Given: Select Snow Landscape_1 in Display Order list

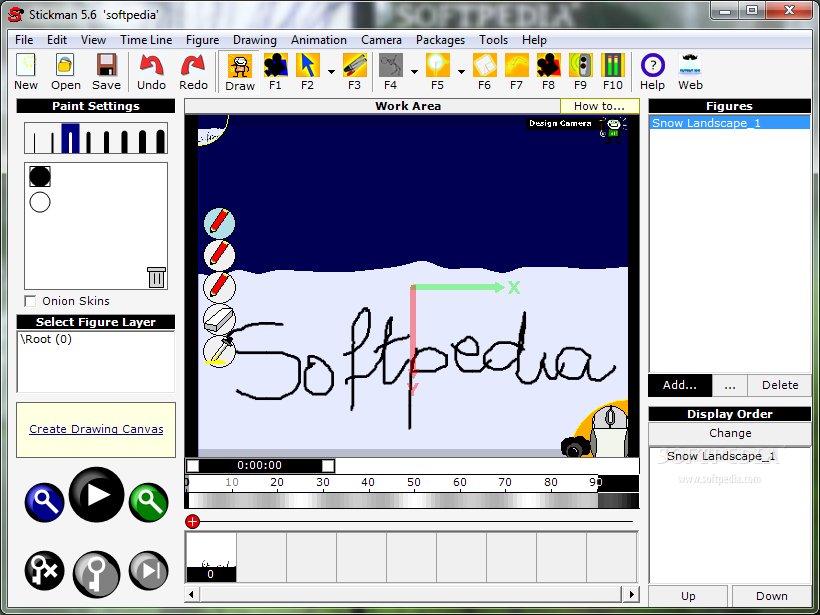Looking at the screenshot, I should 721,456.
